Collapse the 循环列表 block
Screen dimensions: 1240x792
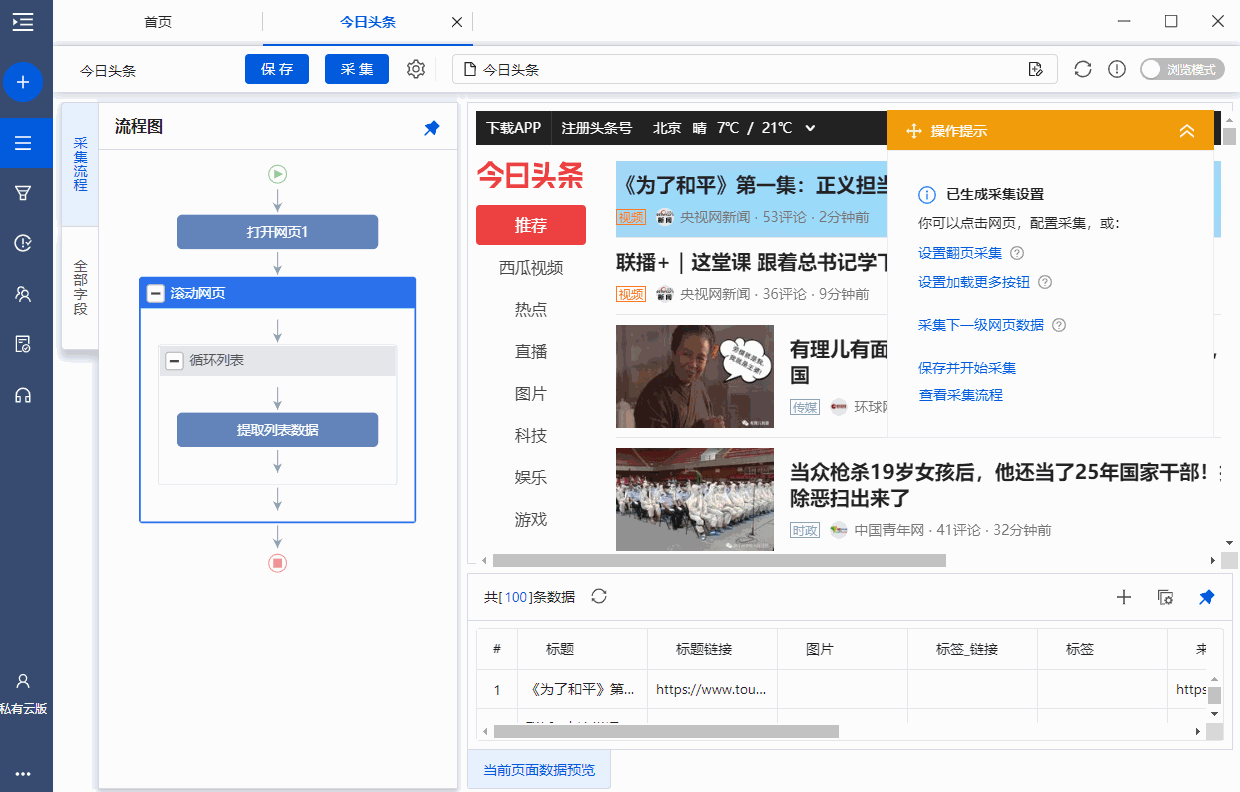click(174, 360)
